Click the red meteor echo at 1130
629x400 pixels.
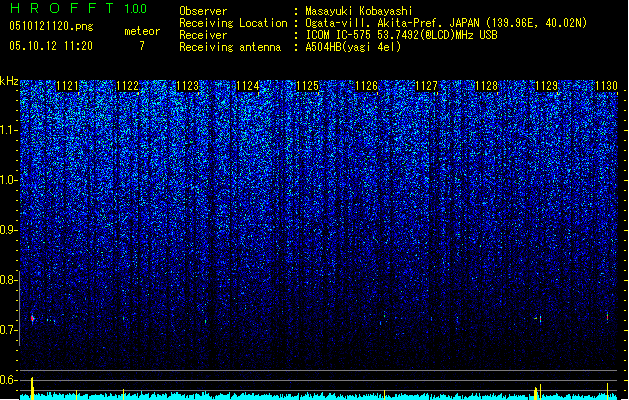pos(607,317)
